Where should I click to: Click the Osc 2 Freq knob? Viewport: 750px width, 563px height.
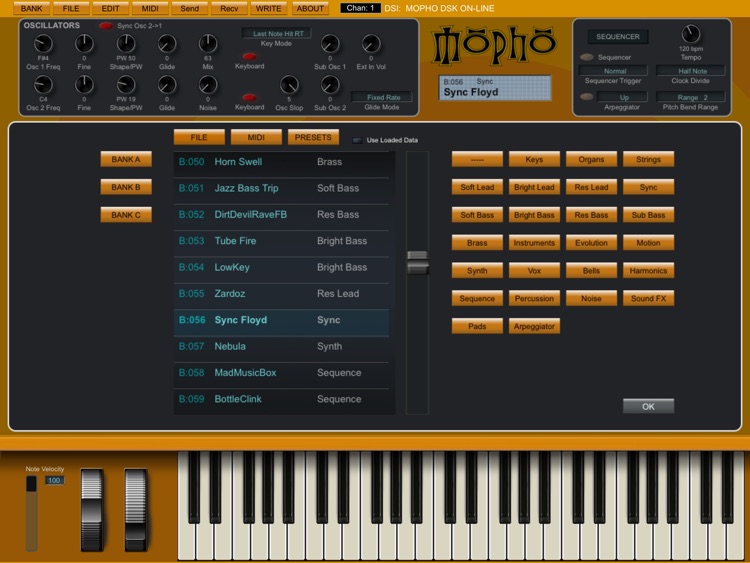point(43,85)
